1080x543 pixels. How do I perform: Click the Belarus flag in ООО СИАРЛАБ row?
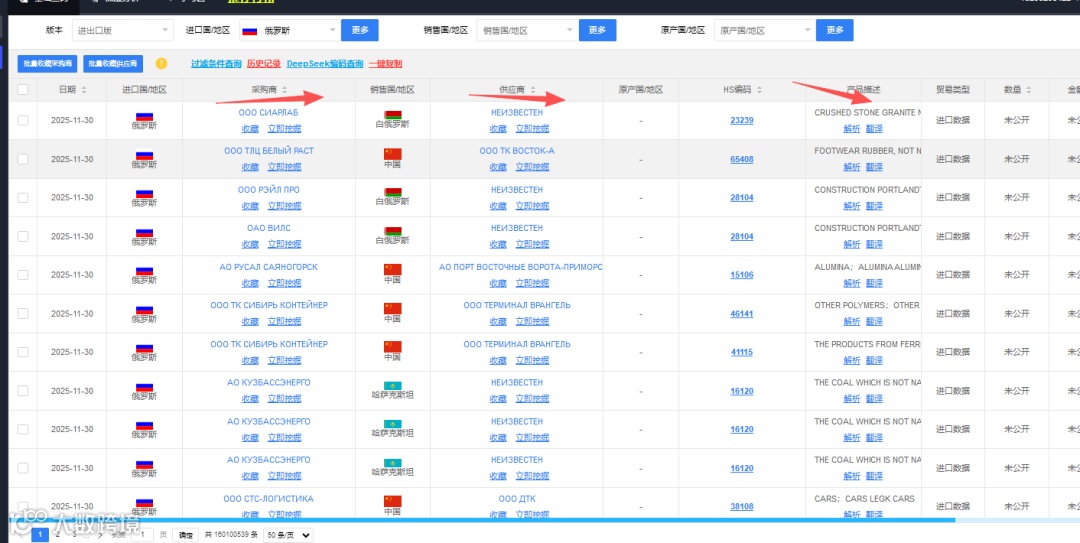(x=393, y=115)
